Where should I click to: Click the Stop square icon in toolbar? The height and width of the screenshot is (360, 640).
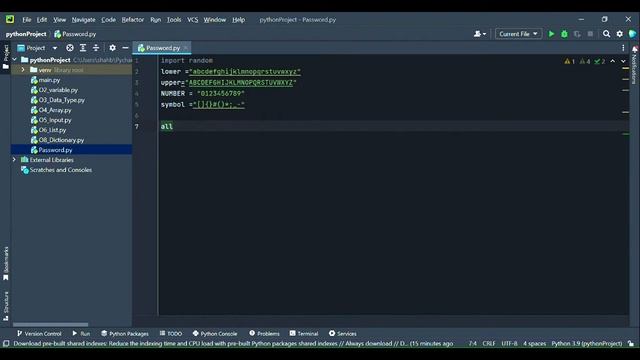point(590,34)
